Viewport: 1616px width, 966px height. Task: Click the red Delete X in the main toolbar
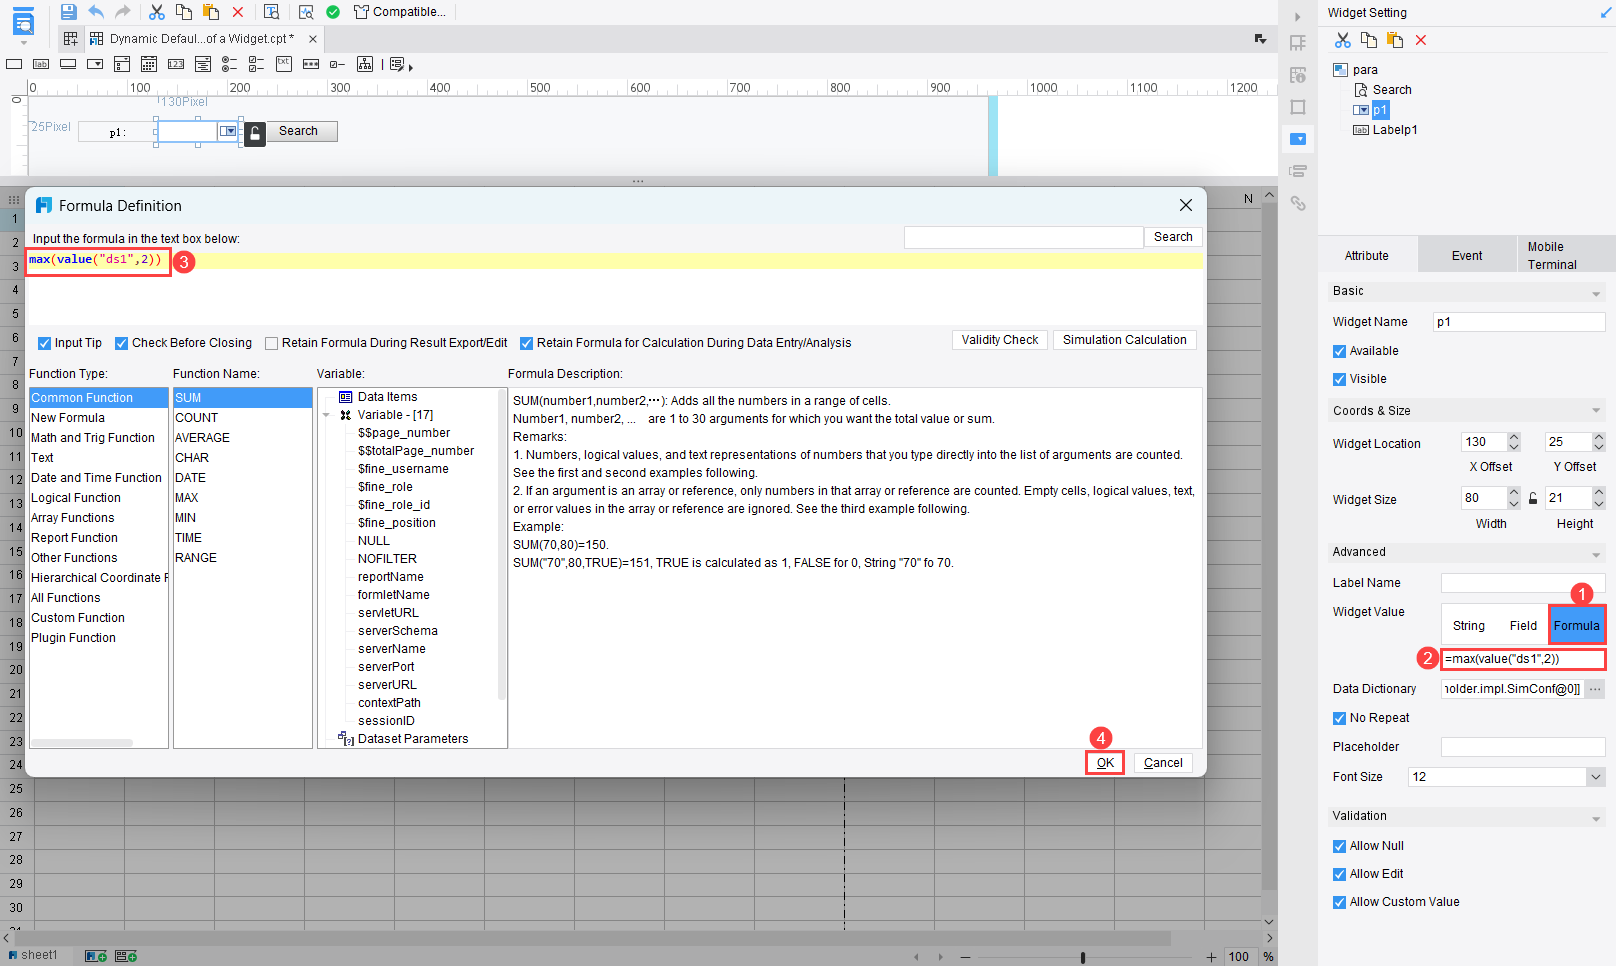(x=238, y=12)
